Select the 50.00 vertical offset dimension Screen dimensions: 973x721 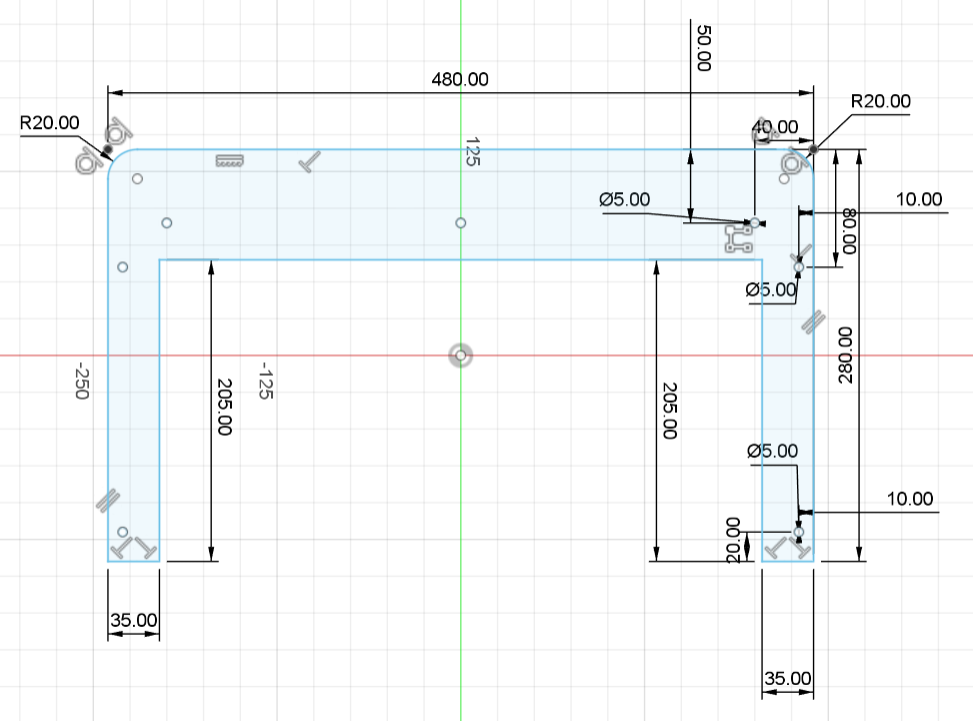click(x=702, y=48)
